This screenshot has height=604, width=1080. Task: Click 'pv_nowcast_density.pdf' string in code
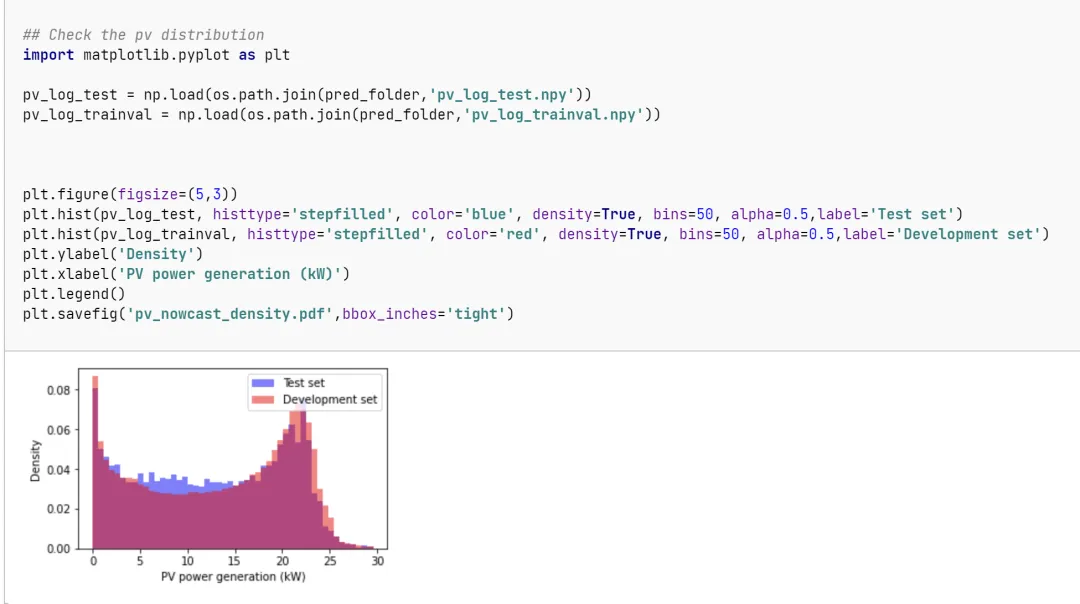point(230,314)
